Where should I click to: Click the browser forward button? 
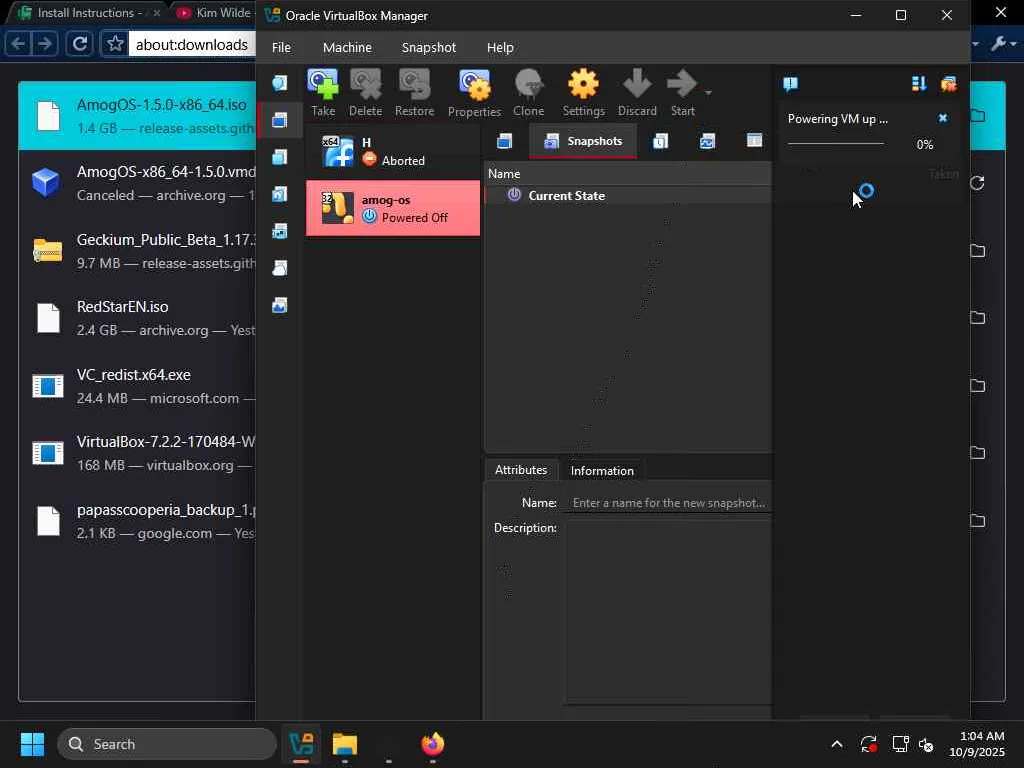click(x=45, y=44)
